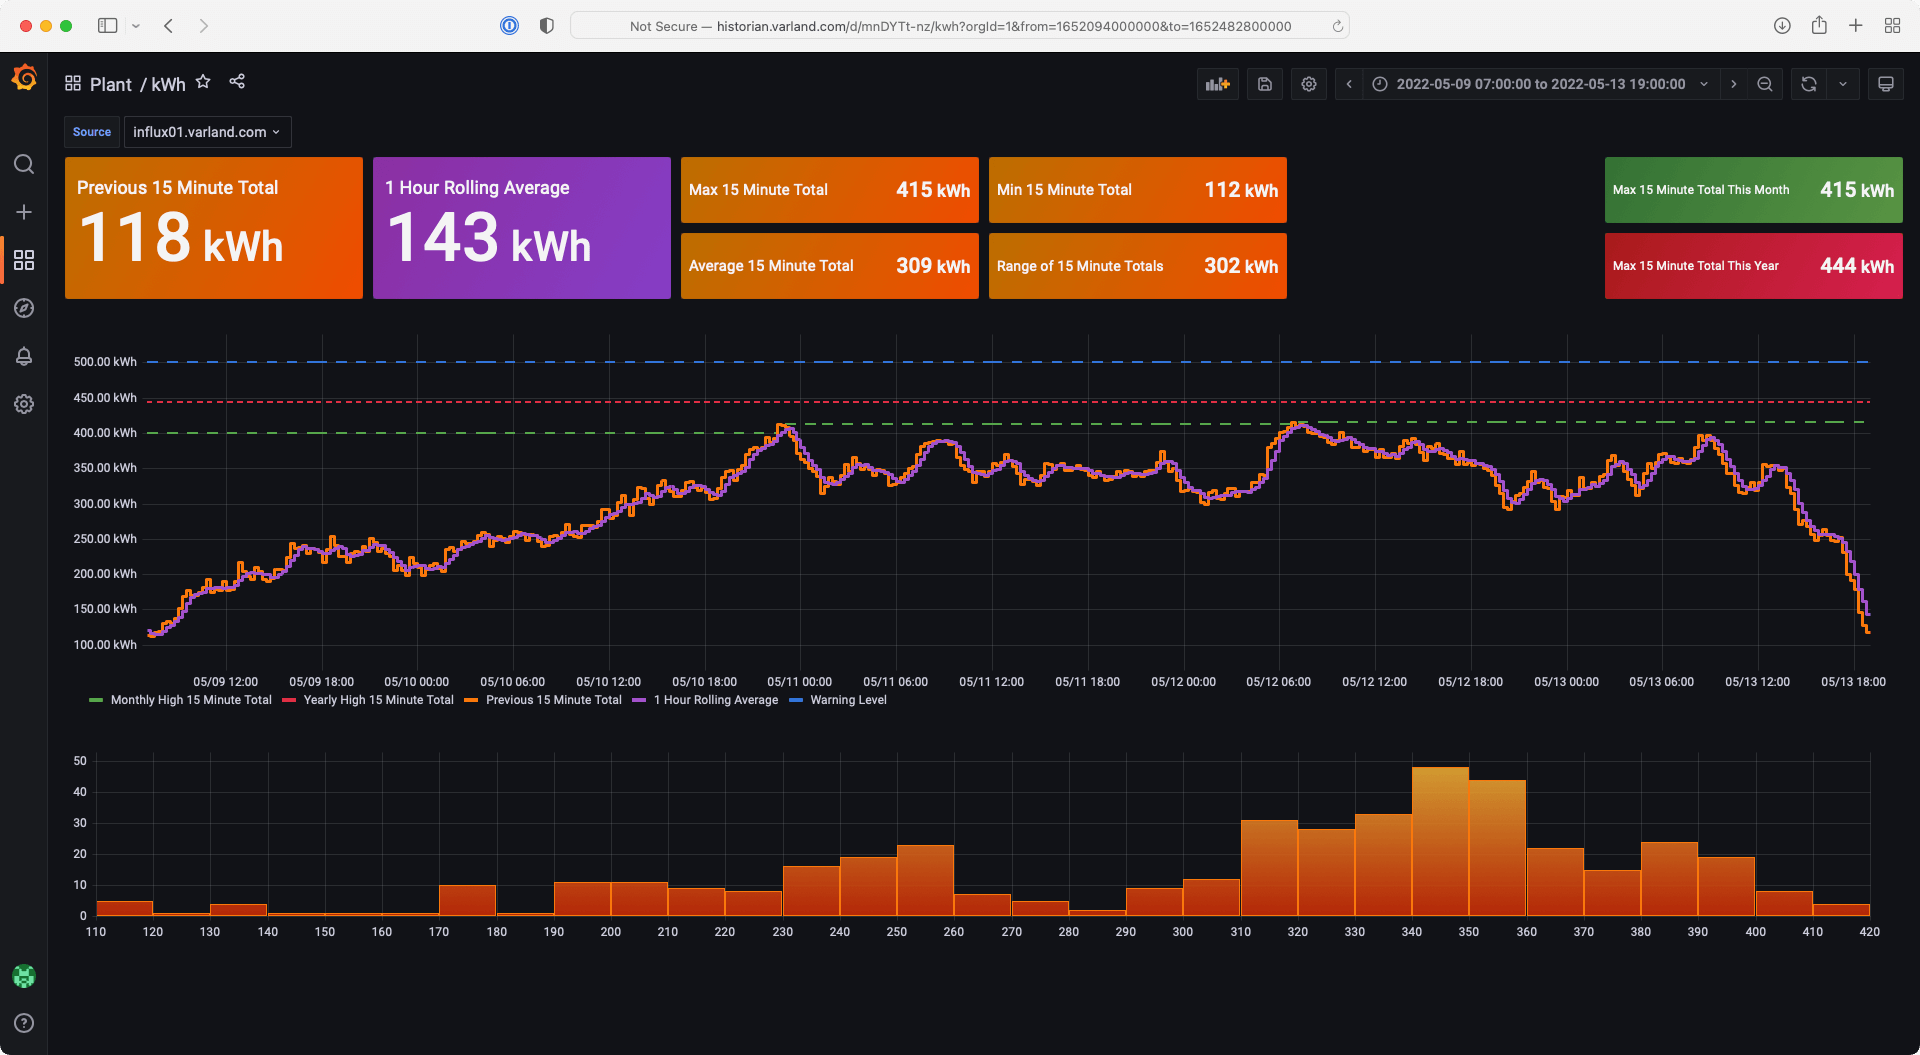This screenshot has height=1055, width=1920.
Task: Open the dashboard settings gear
Action: click(x=1308, y=84)
